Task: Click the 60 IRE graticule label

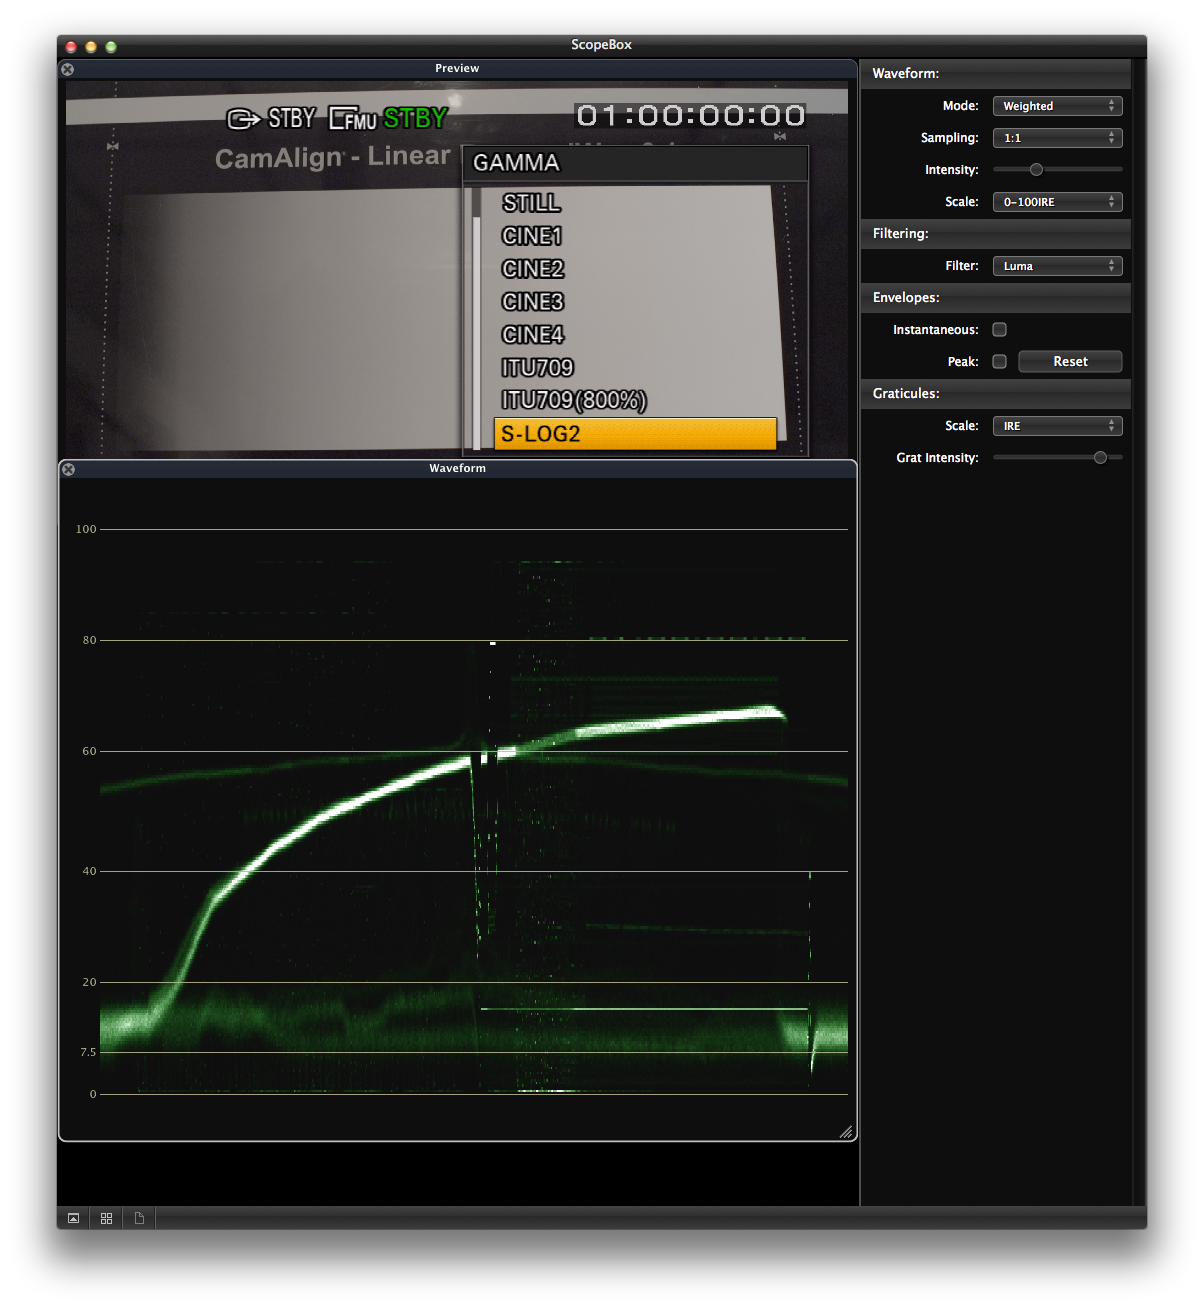Action: click(x=90, y=751)
